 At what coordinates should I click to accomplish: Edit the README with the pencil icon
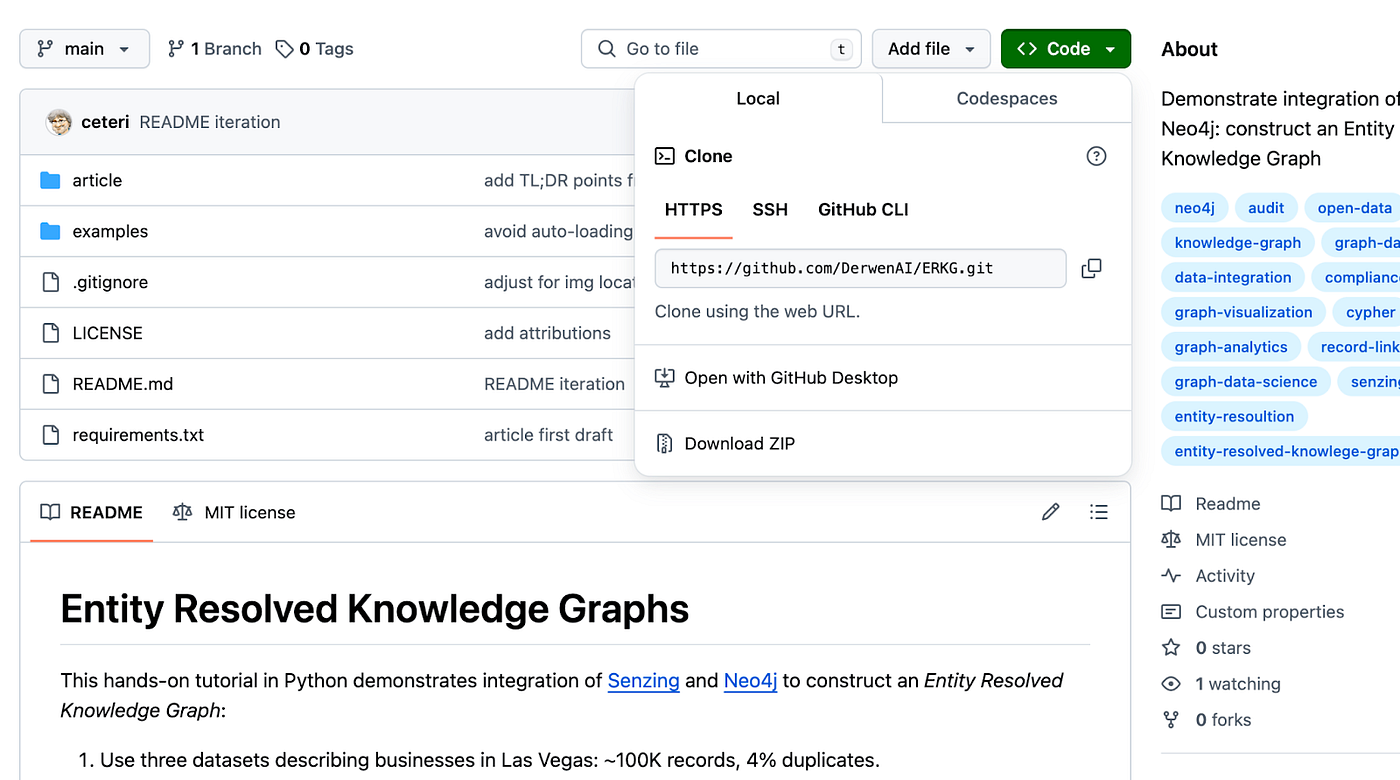coord(1050,512)
